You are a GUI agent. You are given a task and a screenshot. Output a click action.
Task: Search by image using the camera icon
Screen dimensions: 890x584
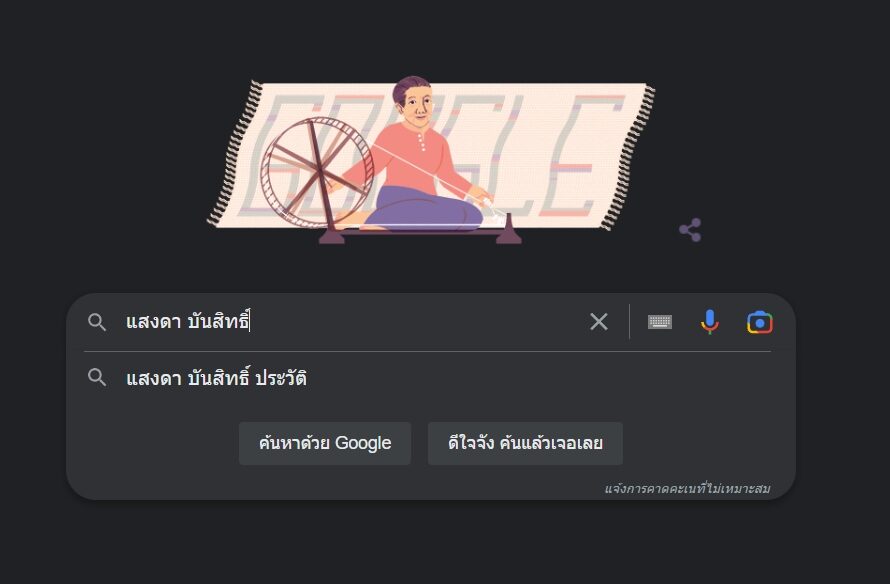pos(759,322)
